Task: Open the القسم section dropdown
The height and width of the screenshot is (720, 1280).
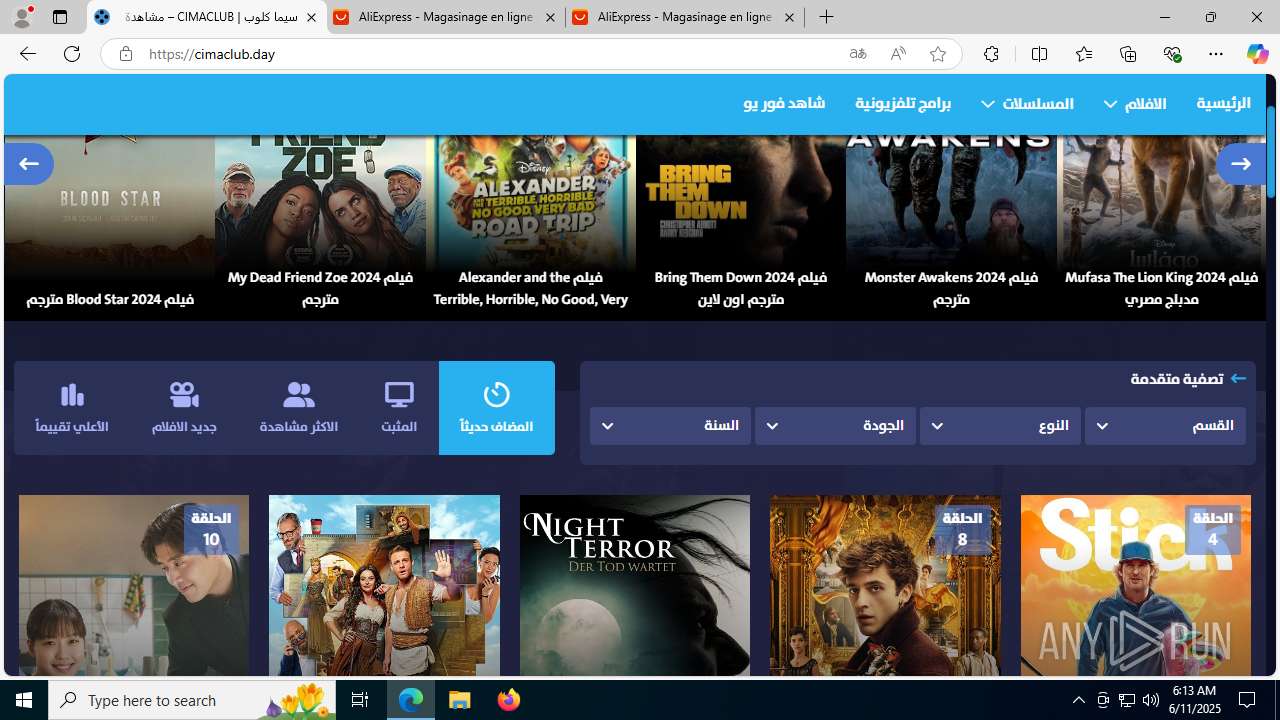Action: 1165,426
